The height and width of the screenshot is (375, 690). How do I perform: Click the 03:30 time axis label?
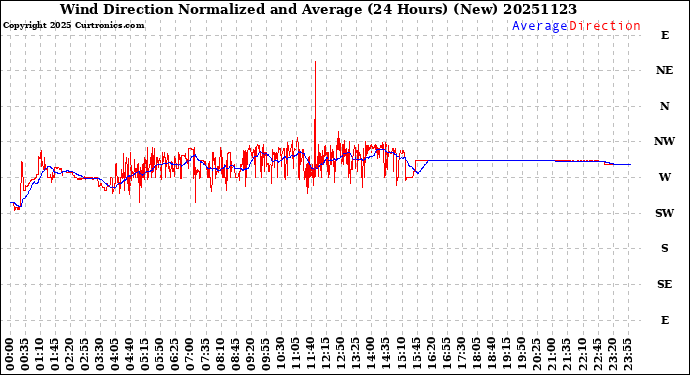coord(100,354)
